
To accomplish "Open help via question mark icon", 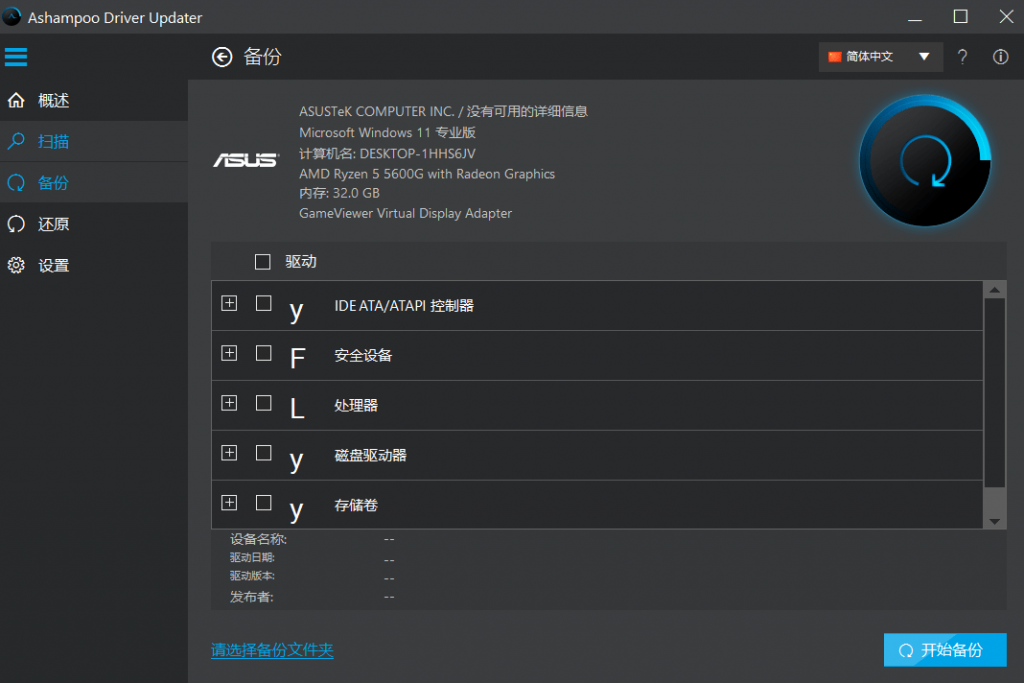I will 962,57.
